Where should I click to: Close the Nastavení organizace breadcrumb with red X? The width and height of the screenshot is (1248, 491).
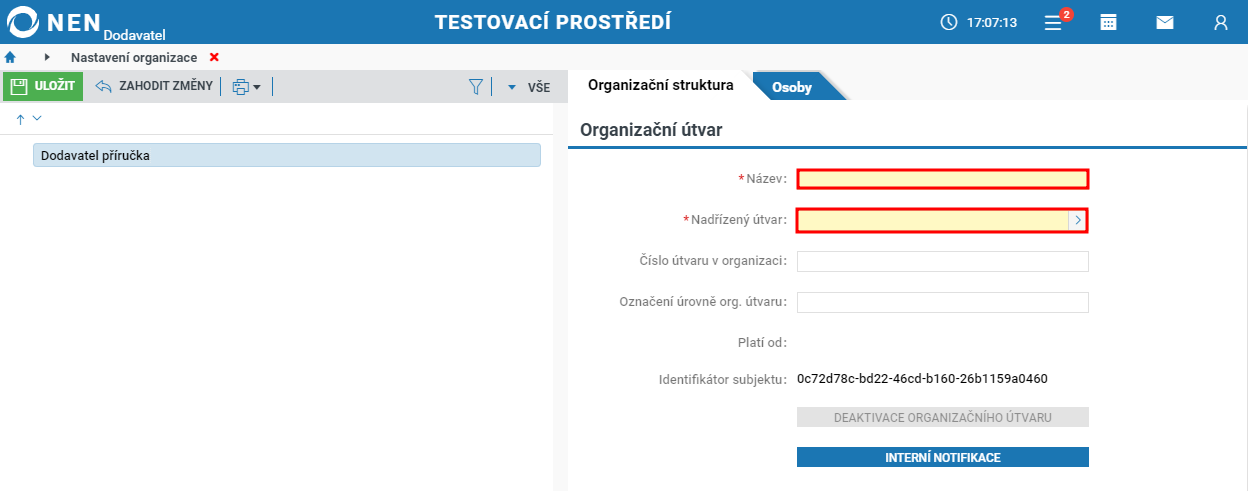click(214, 57)
